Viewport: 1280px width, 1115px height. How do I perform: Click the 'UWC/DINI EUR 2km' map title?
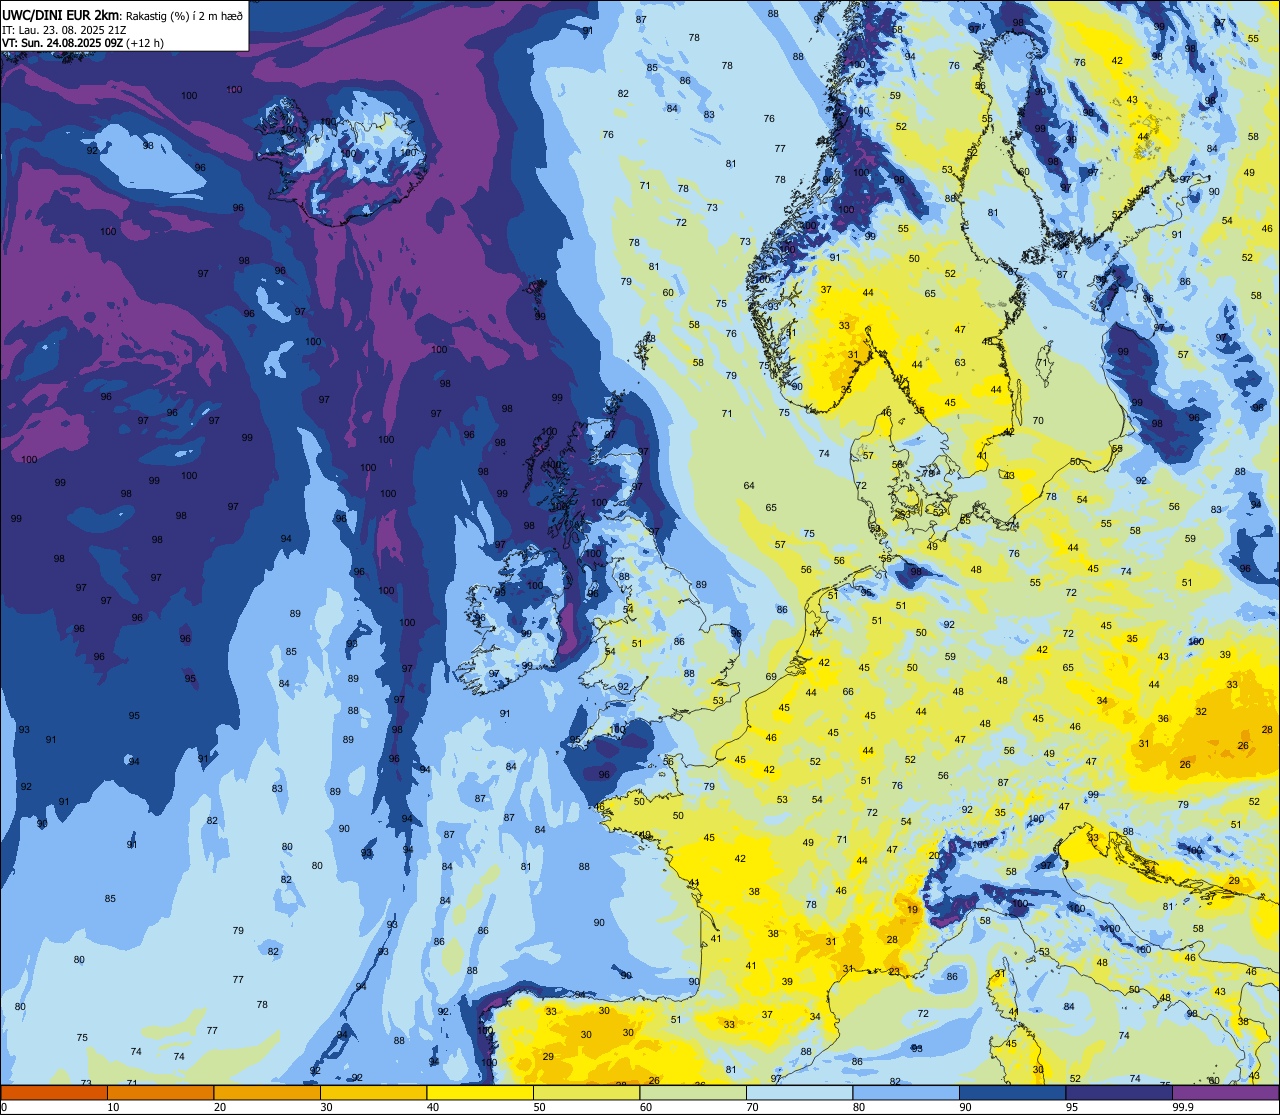tap(60, 15)
